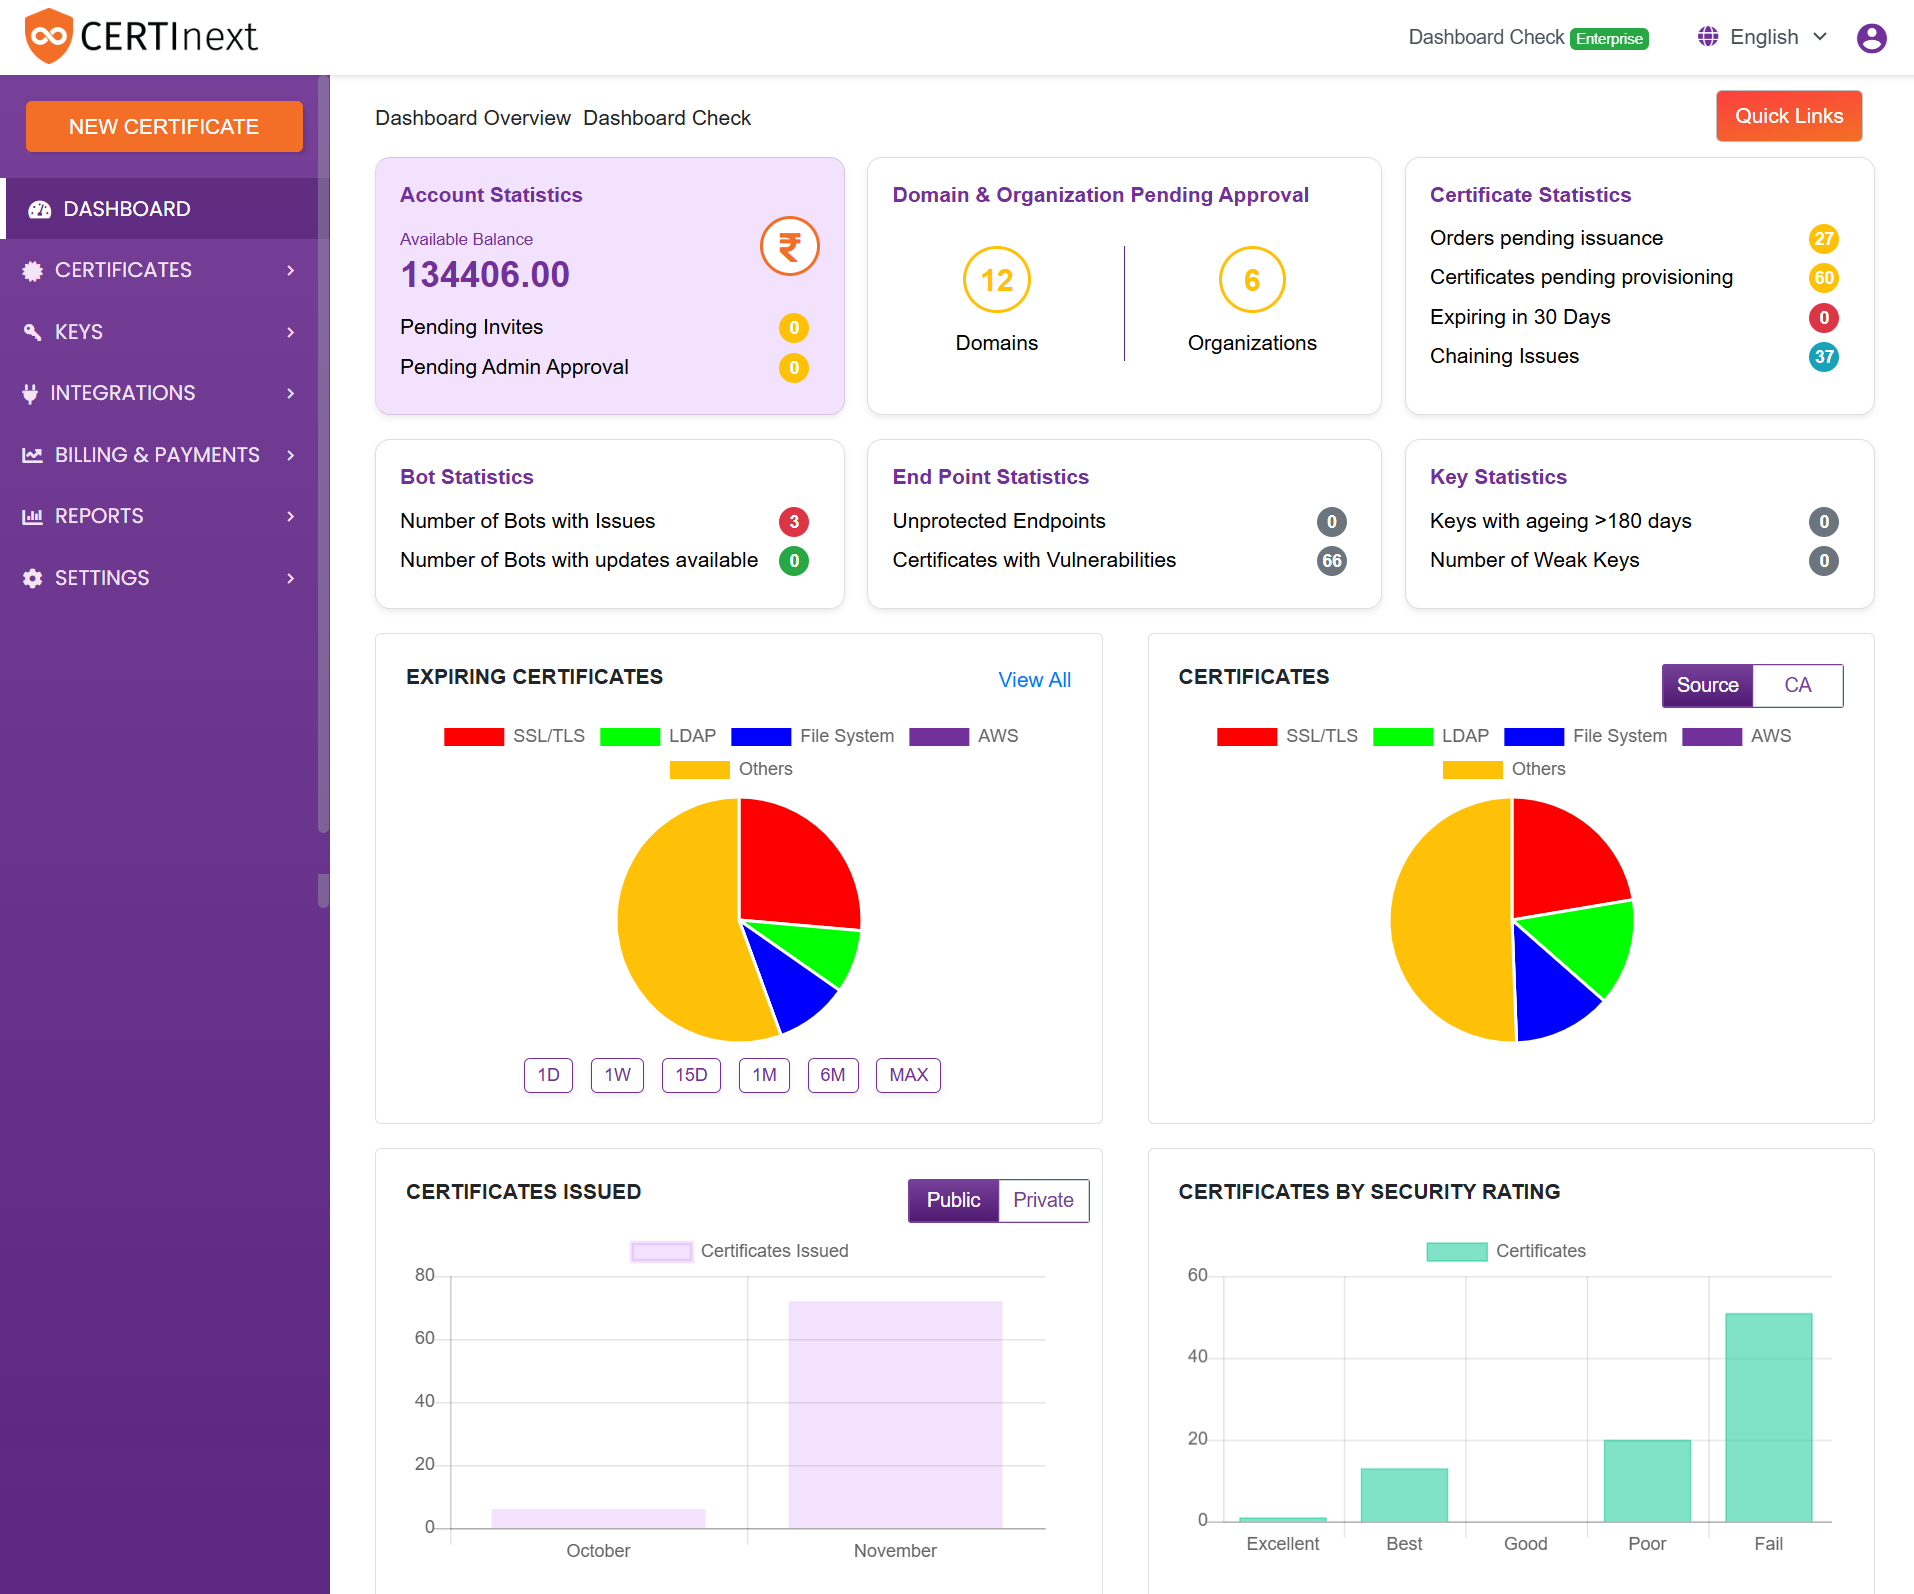The image size is (1914, 1594).
Task: Click the CERTInext logo
Action: coord(140,37)
